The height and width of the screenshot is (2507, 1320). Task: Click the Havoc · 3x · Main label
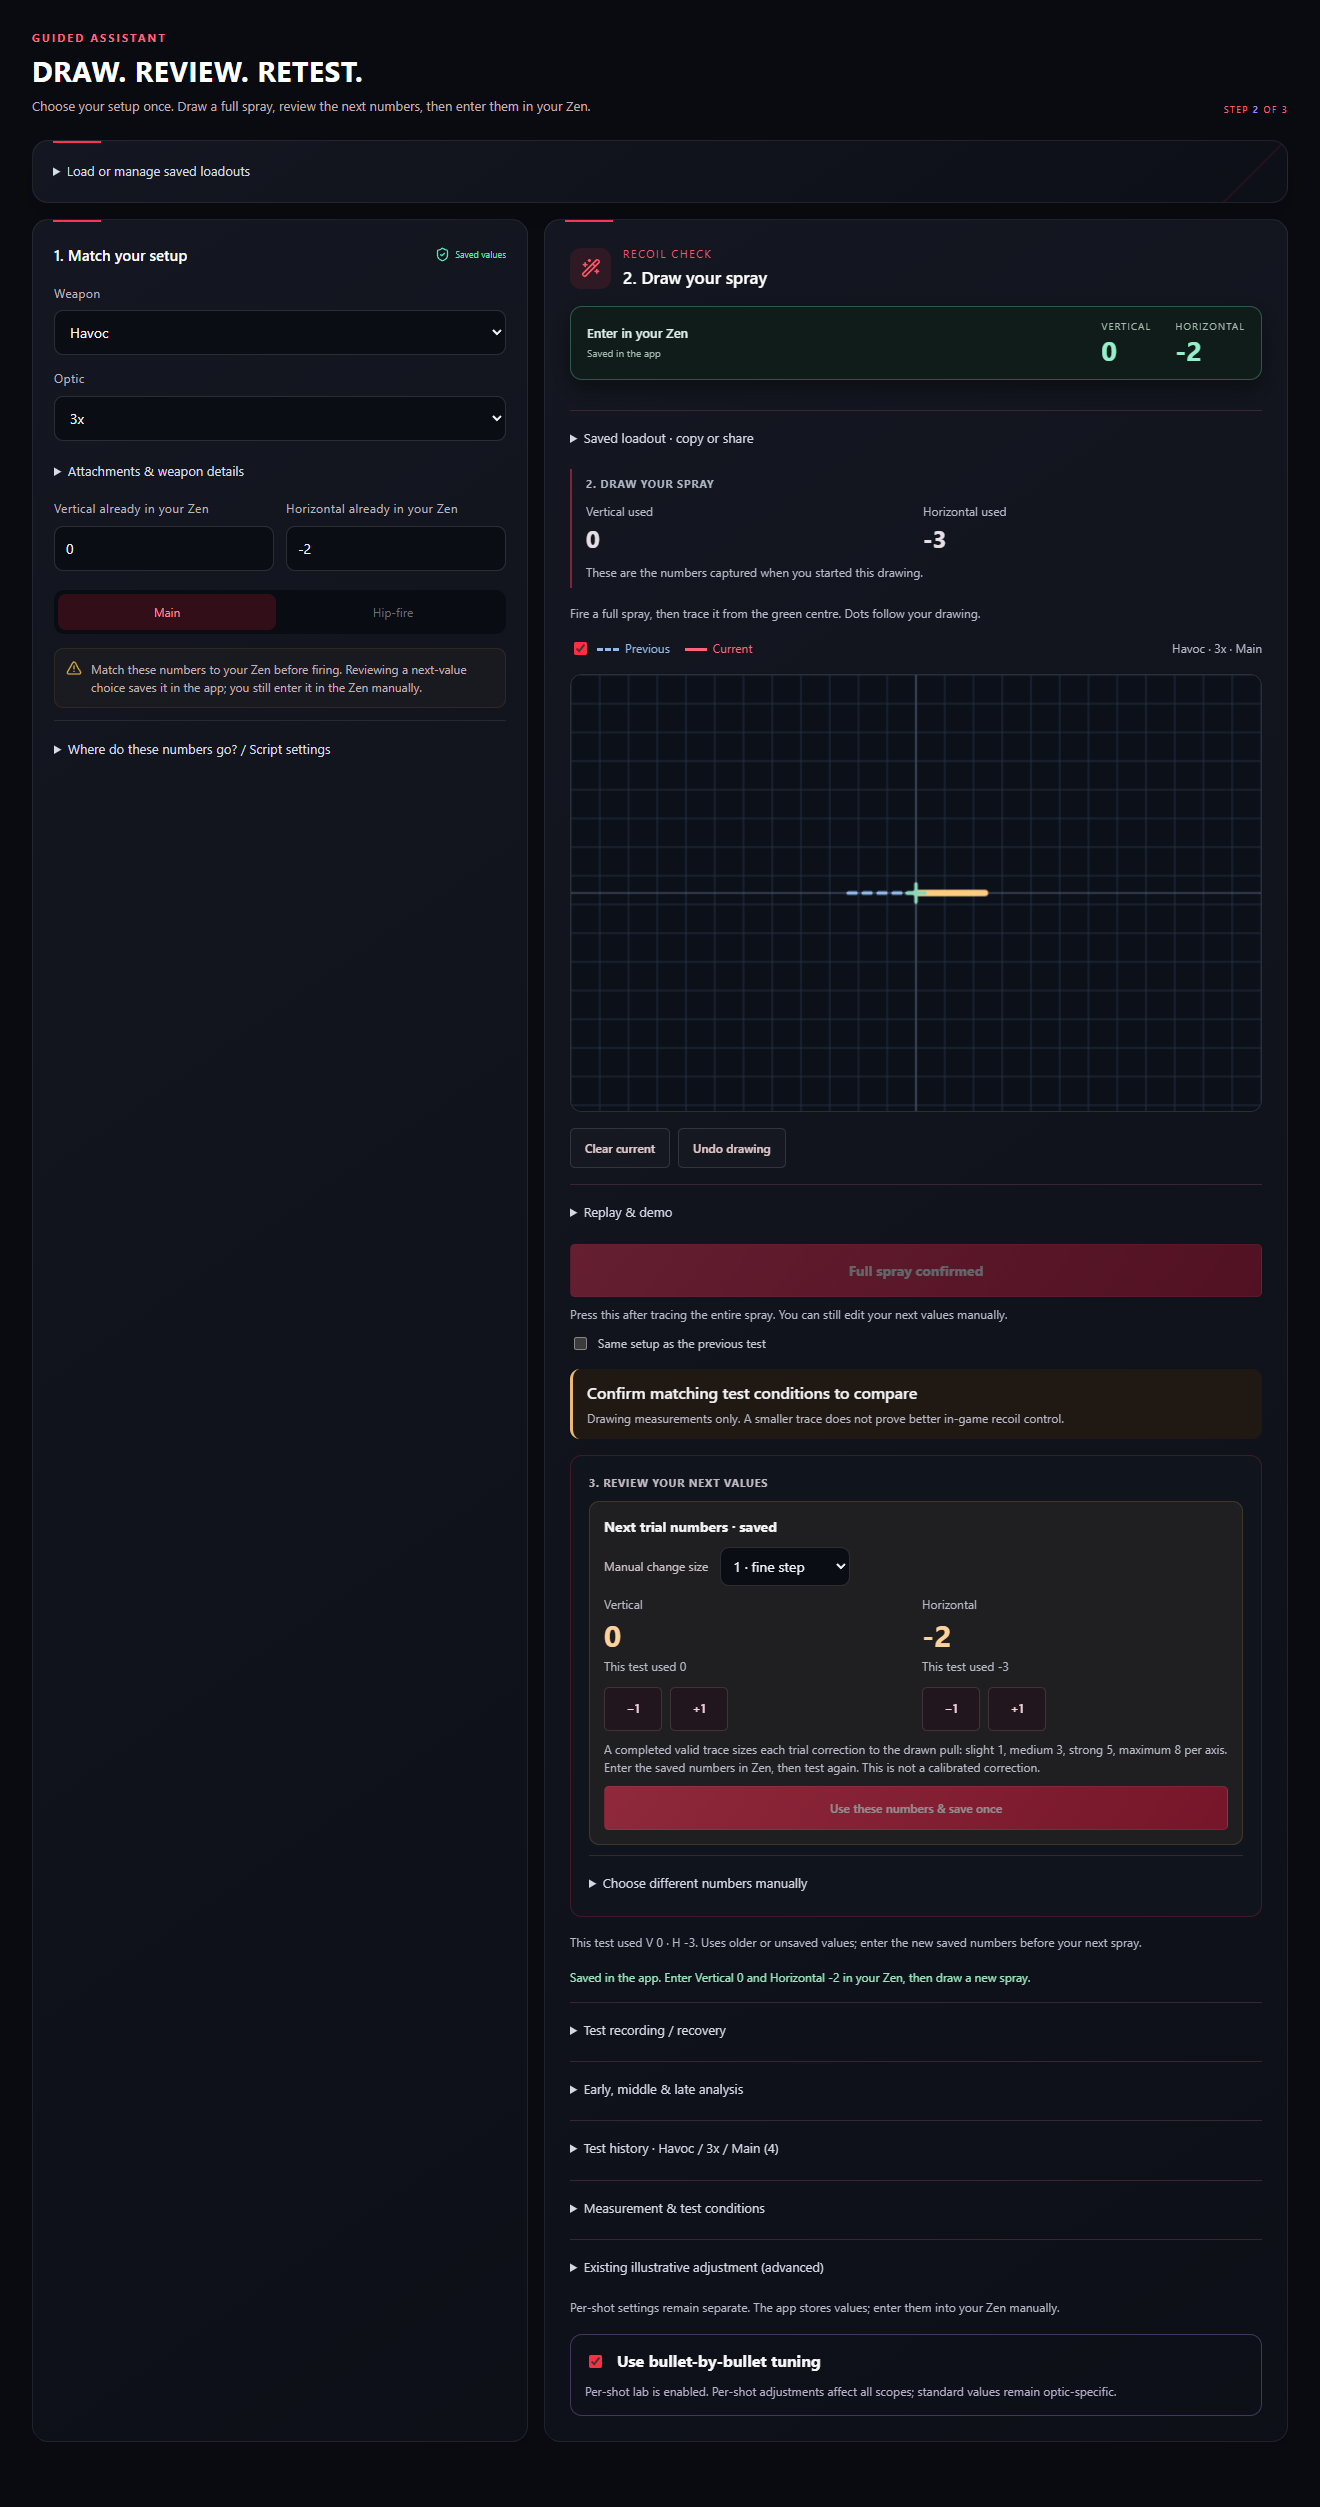(x=1217, y=649)
